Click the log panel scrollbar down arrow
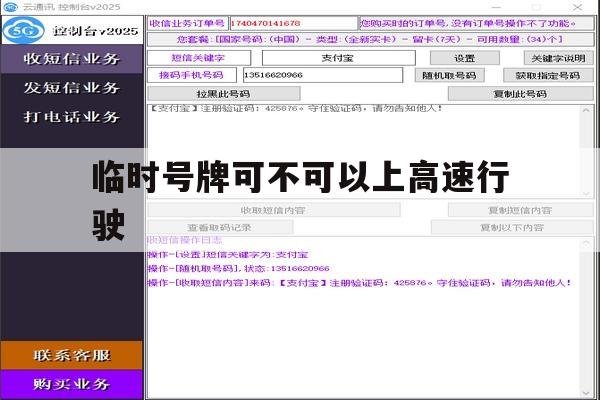The image size is (600, 400). [586, 393]
